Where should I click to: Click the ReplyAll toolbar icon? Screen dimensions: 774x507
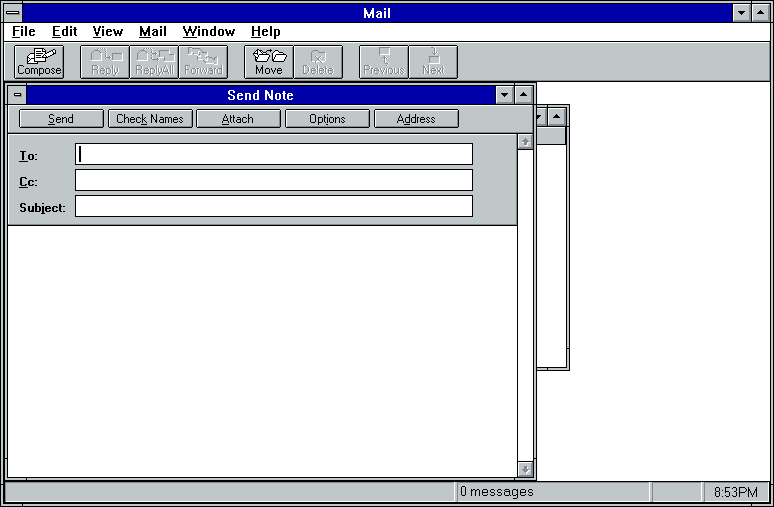(154, 62)
